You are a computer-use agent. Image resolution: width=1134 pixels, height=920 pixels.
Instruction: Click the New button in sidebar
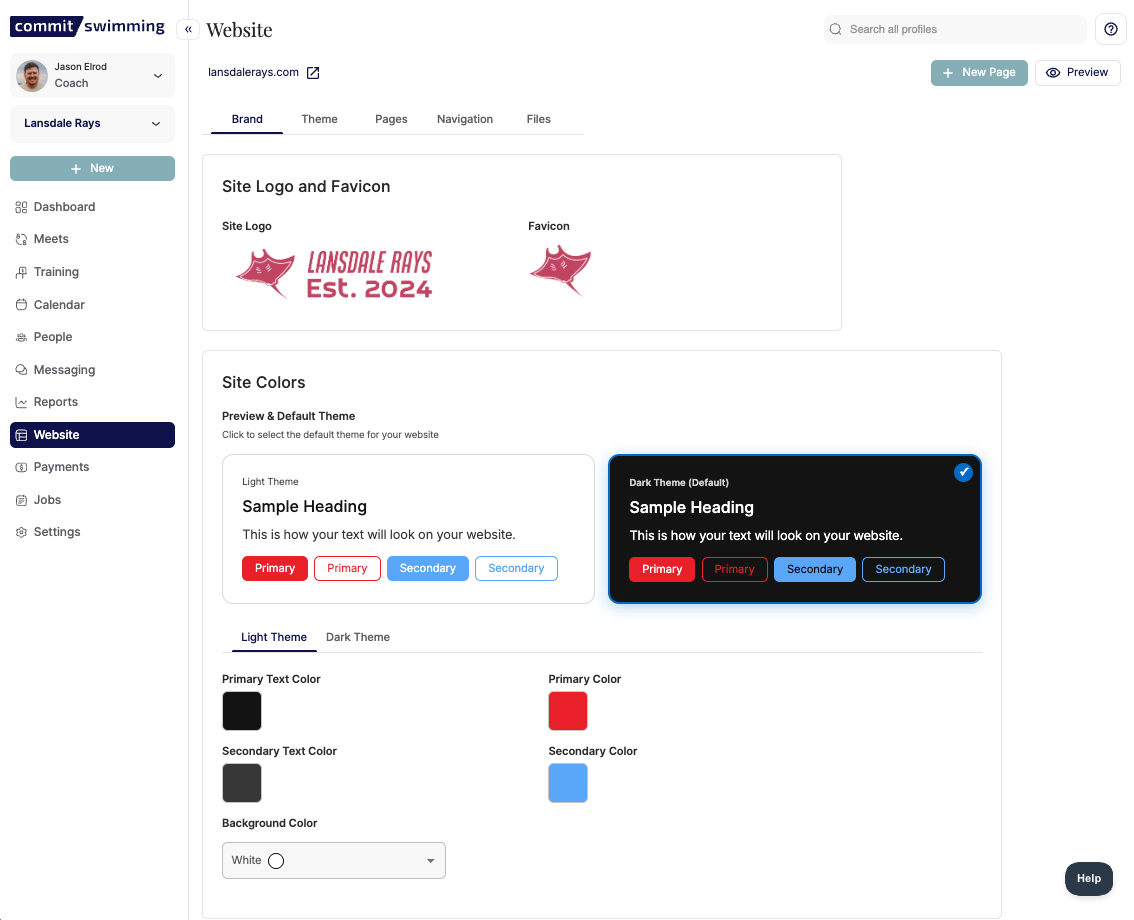tap(93, 169)
